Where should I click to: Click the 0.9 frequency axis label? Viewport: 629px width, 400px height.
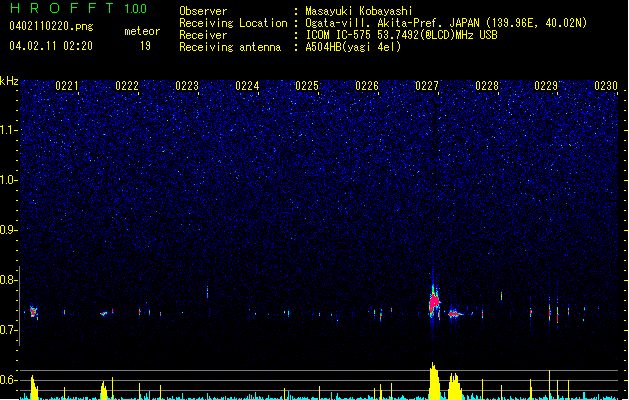pyautogui.click(x=8, y=230)
